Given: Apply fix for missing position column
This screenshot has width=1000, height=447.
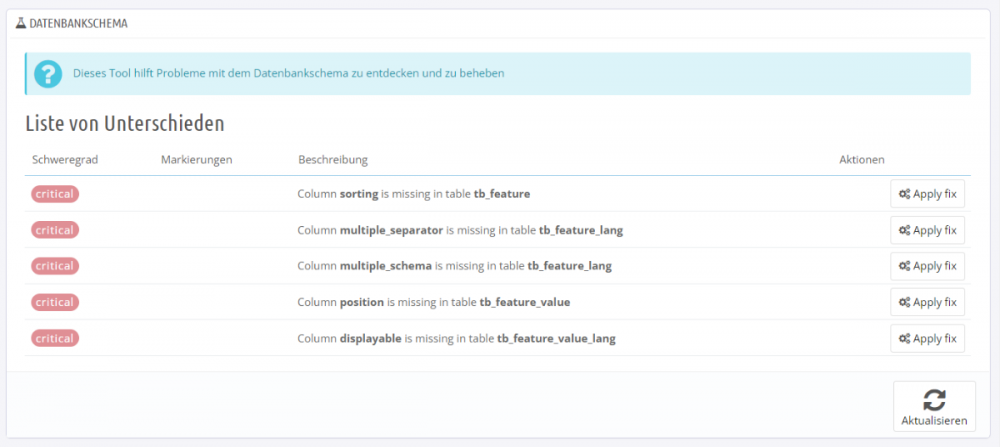Looking at the screenshot, I should (928, 302).
